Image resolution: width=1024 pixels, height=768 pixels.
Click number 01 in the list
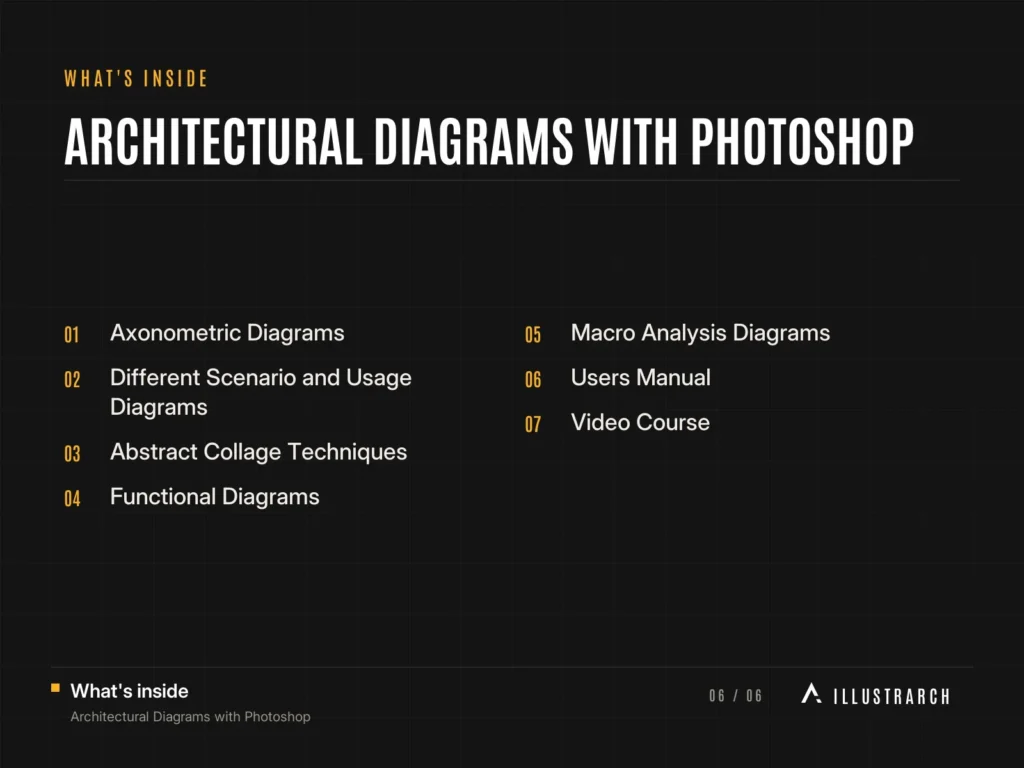pyautogui.click(x=72, y=335)
